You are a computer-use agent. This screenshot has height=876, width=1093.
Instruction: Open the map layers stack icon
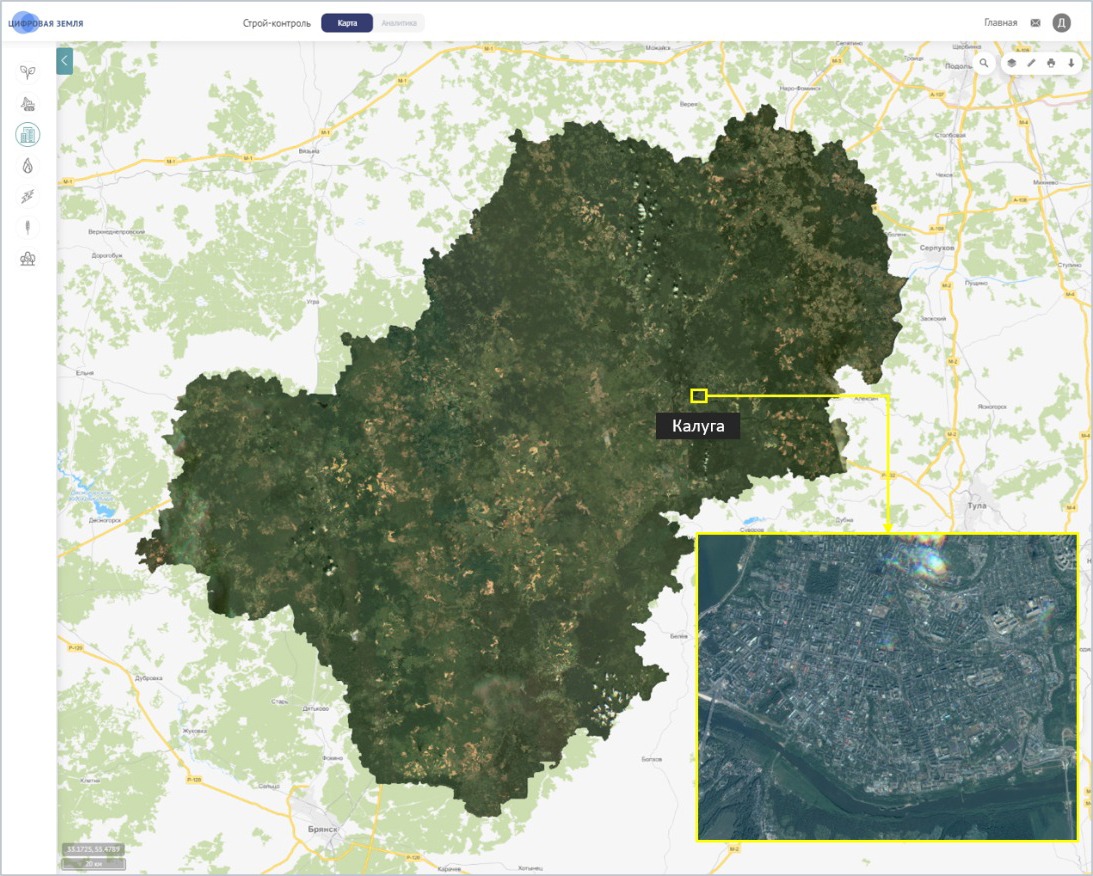(x=1012, y=63)
